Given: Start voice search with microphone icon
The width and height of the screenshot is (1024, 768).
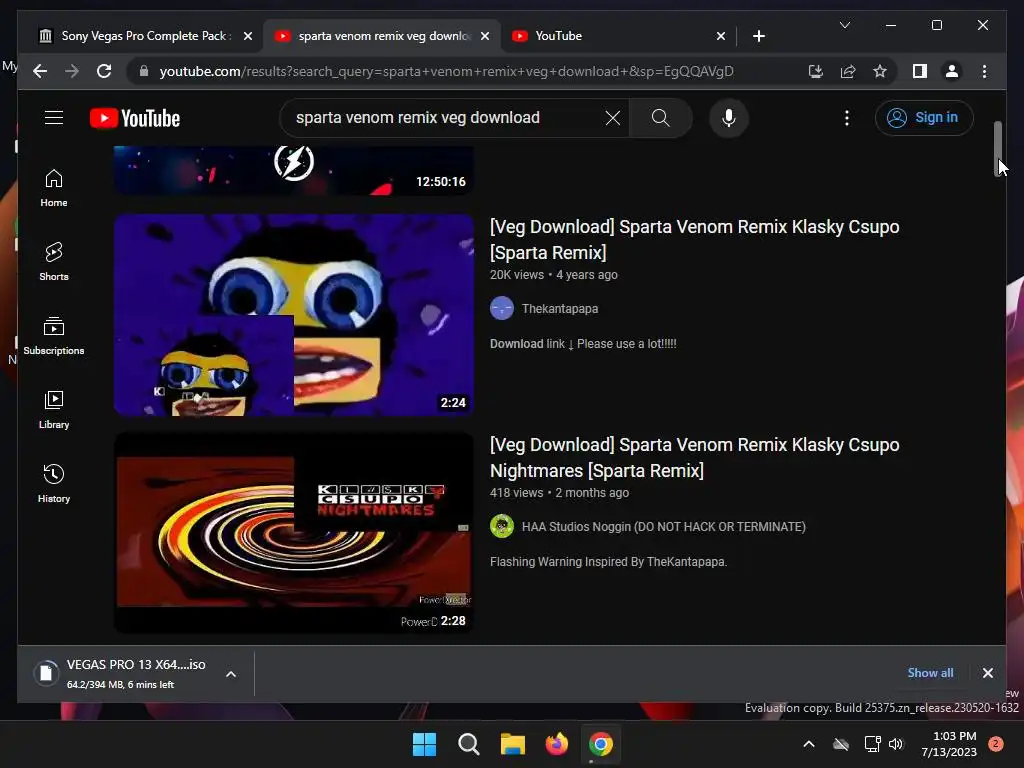Looking at the screenshot, I should (729, 118).
